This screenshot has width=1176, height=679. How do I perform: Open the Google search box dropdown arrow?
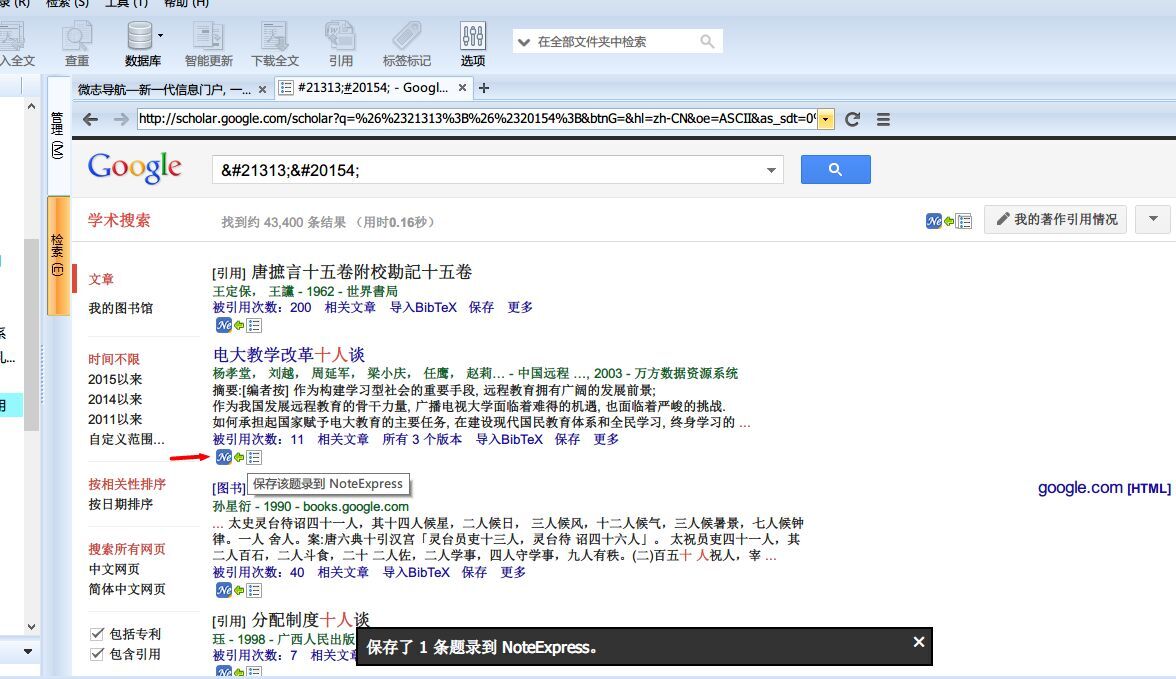(771, 170)
